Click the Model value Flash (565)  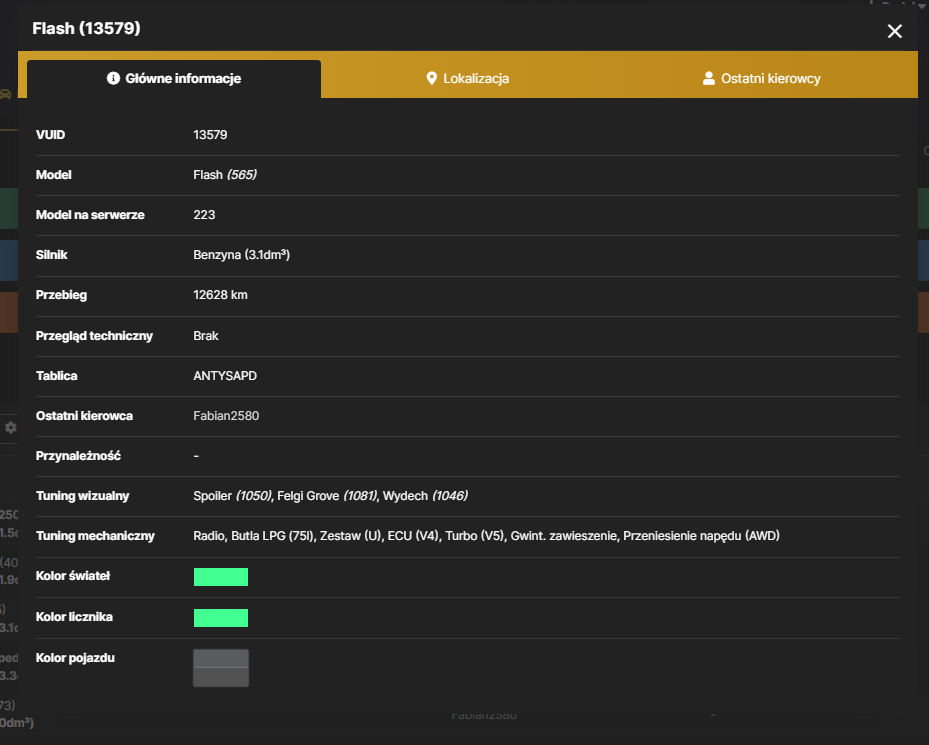225,175
